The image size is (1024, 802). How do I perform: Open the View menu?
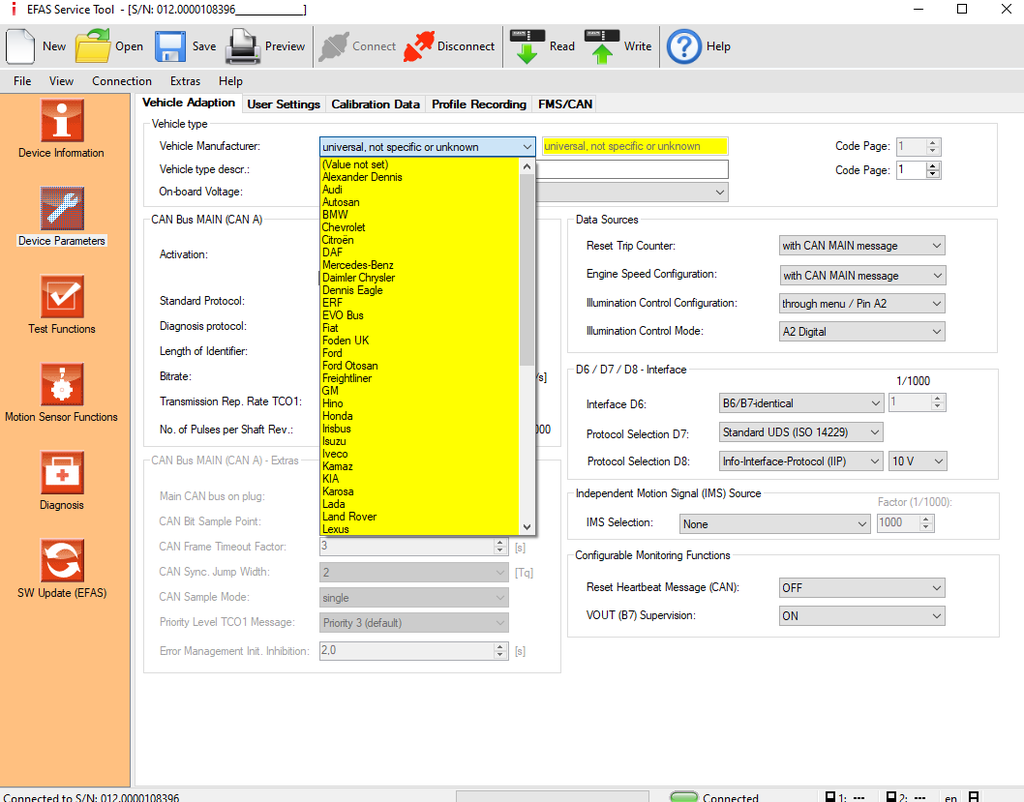pos(61,81)
